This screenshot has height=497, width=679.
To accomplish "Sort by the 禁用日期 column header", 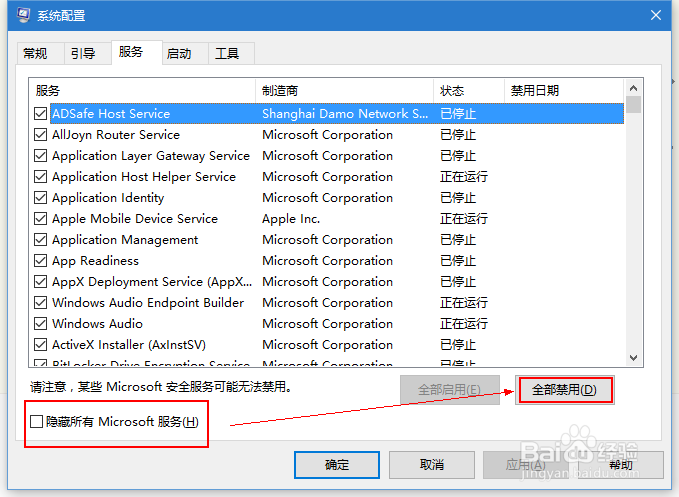I will point(564,90).
